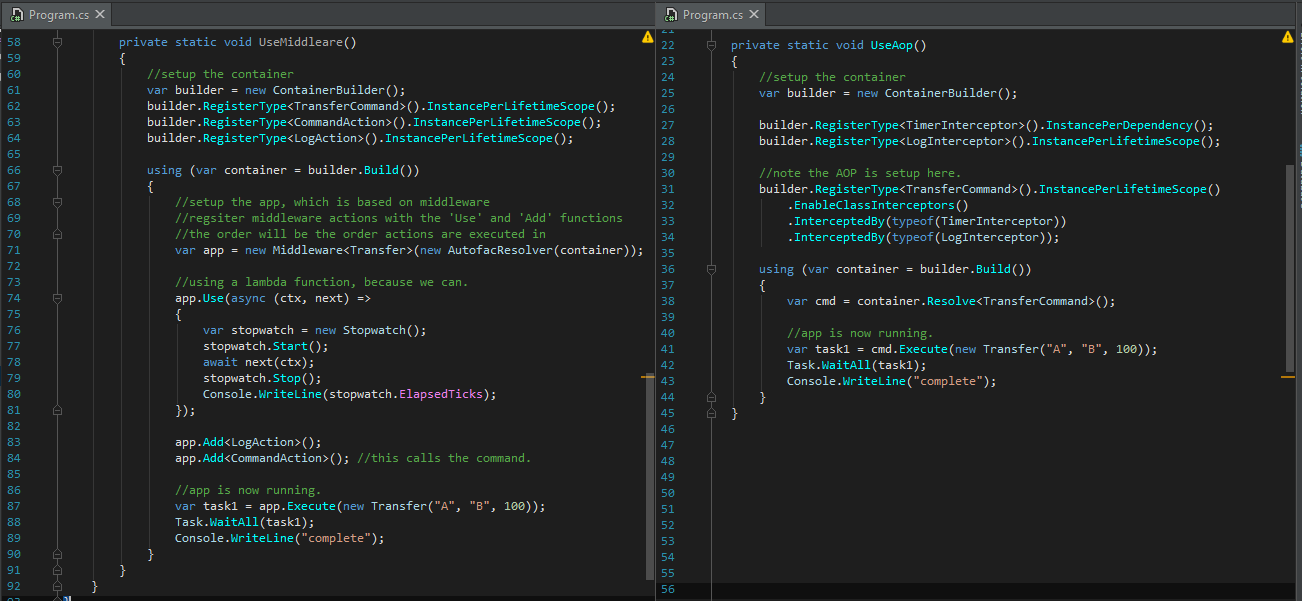1302x601 pixels.
Task: Click the ElapsedTicks property
Action: click(440, 395)
